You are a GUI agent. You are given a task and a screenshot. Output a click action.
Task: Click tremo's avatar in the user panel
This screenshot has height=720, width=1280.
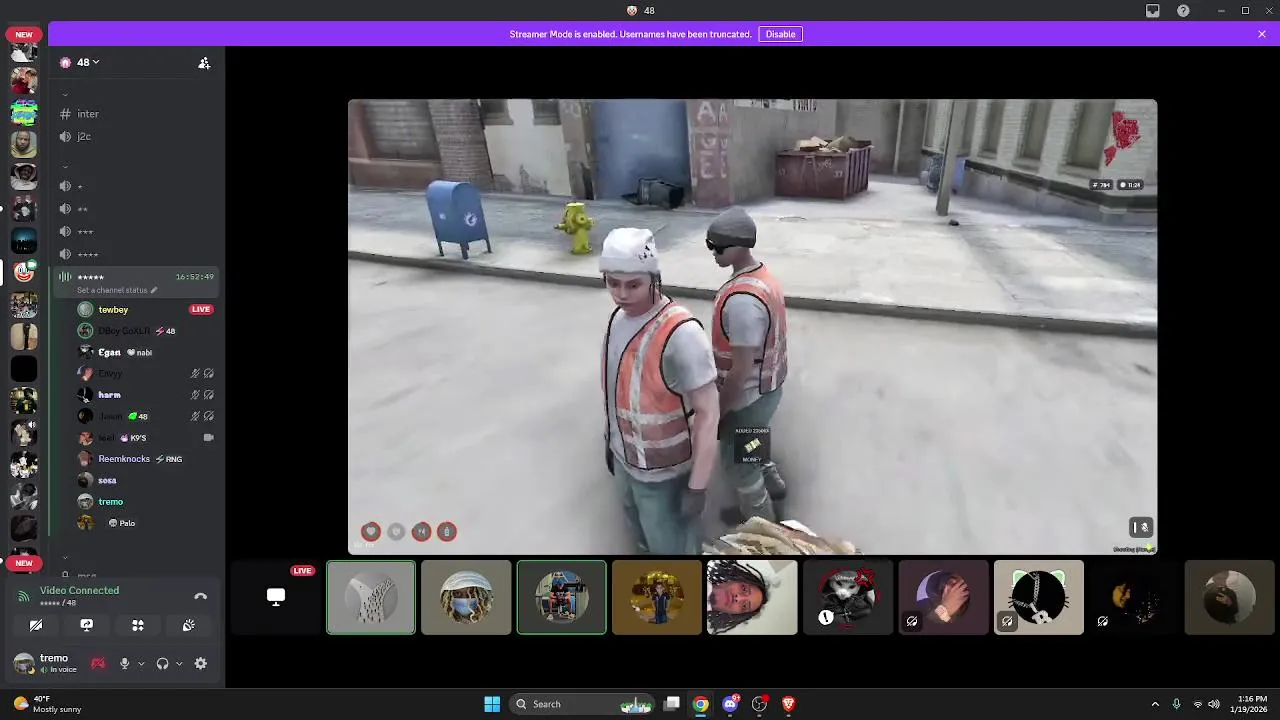pyautogui.click(x=24, y=663)
